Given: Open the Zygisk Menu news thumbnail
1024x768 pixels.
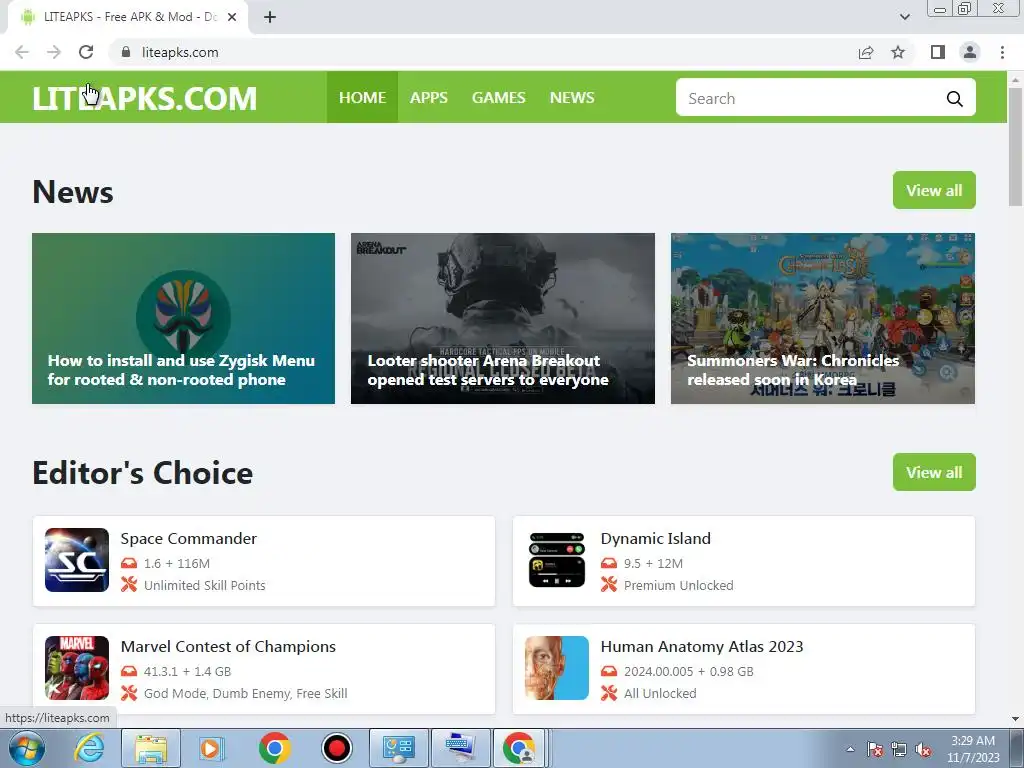Looking at the screenshot, I should point(184,318).
